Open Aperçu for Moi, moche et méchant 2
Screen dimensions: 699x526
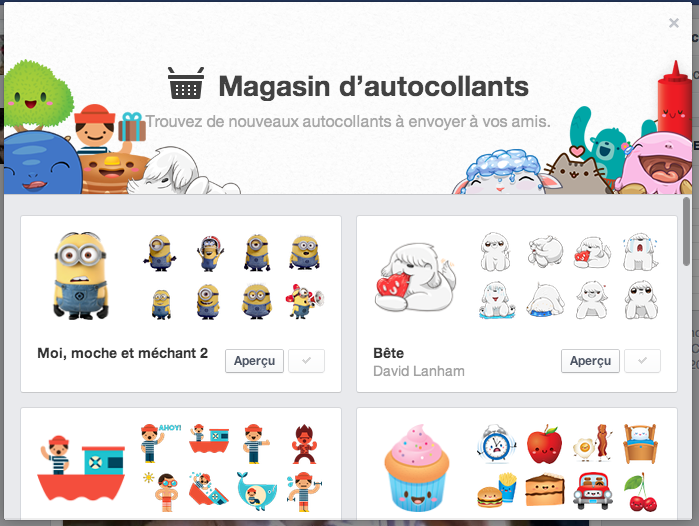(x=254, y=361)
